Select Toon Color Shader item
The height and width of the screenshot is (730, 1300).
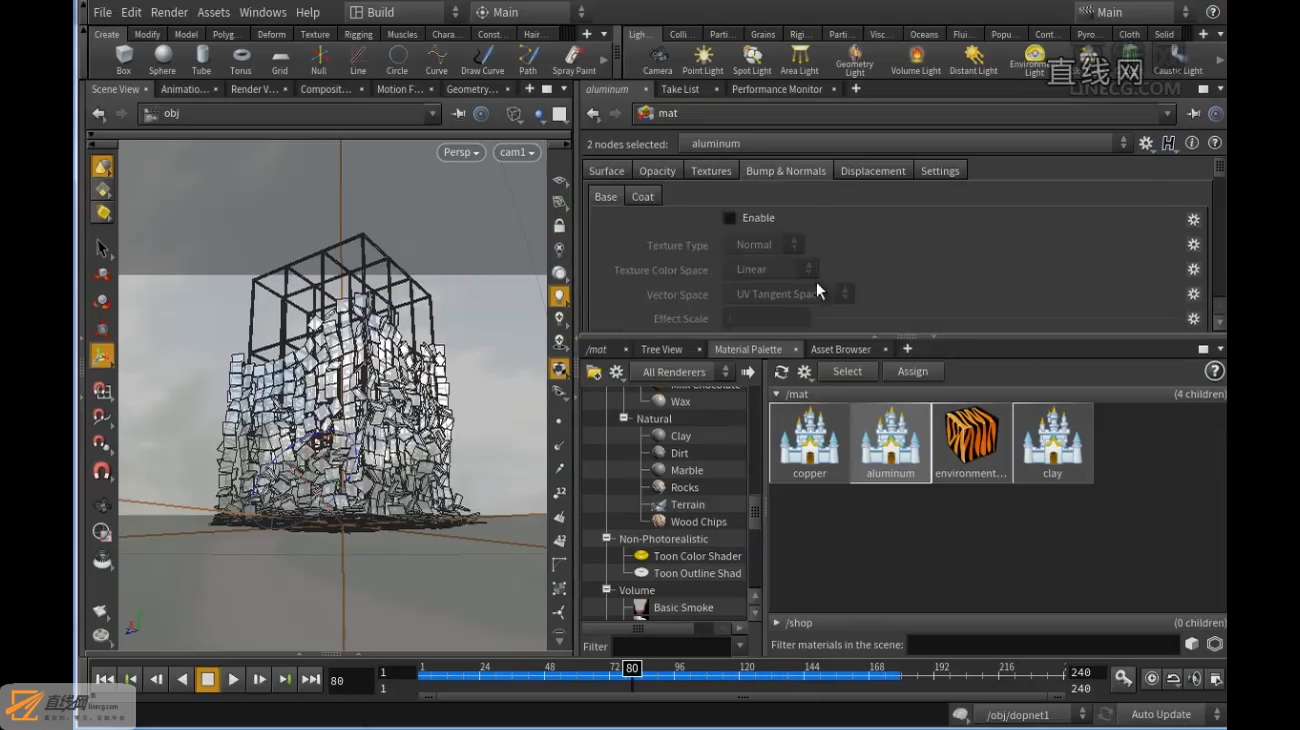coord(697,556)
